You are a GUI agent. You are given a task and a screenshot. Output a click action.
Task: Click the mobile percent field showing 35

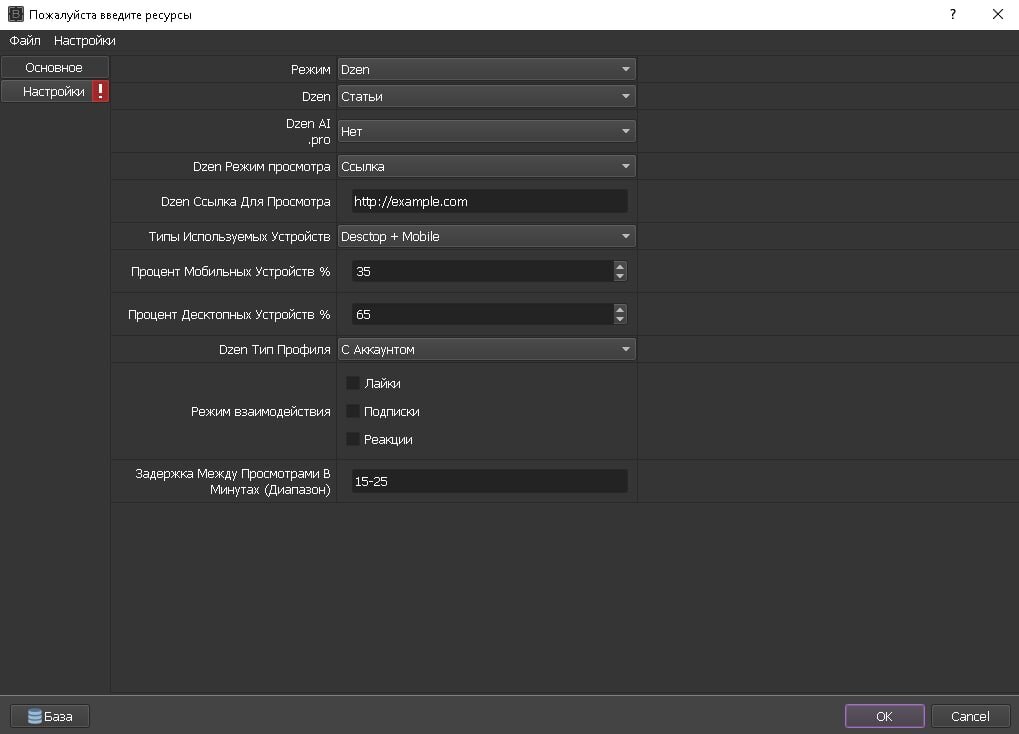click(483, 272)
